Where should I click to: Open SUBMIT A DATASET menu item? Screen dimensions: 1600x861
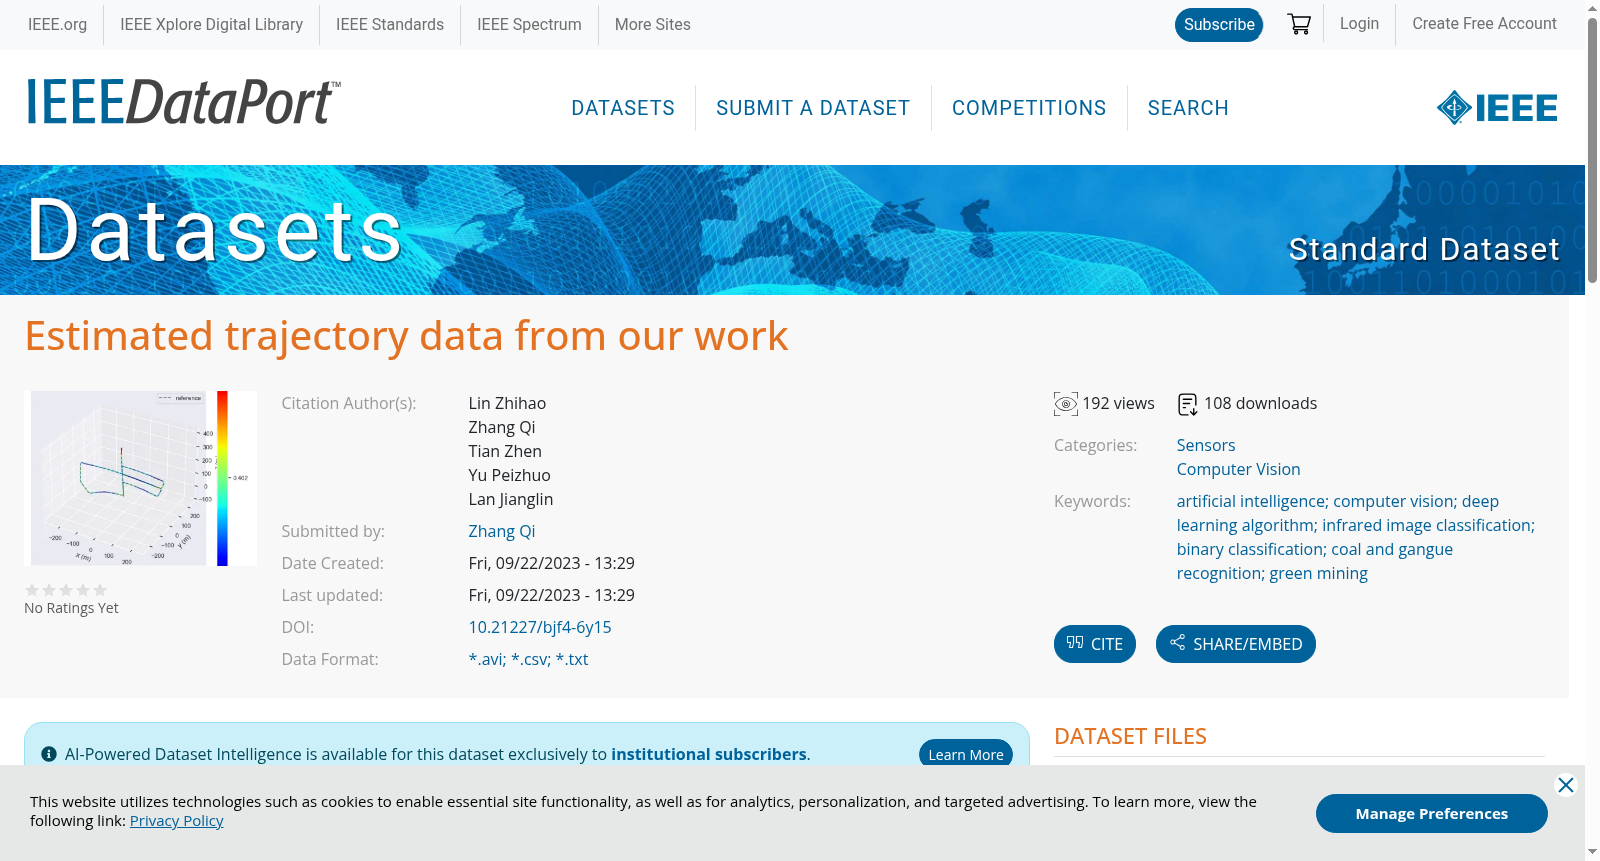click(813, 108)
